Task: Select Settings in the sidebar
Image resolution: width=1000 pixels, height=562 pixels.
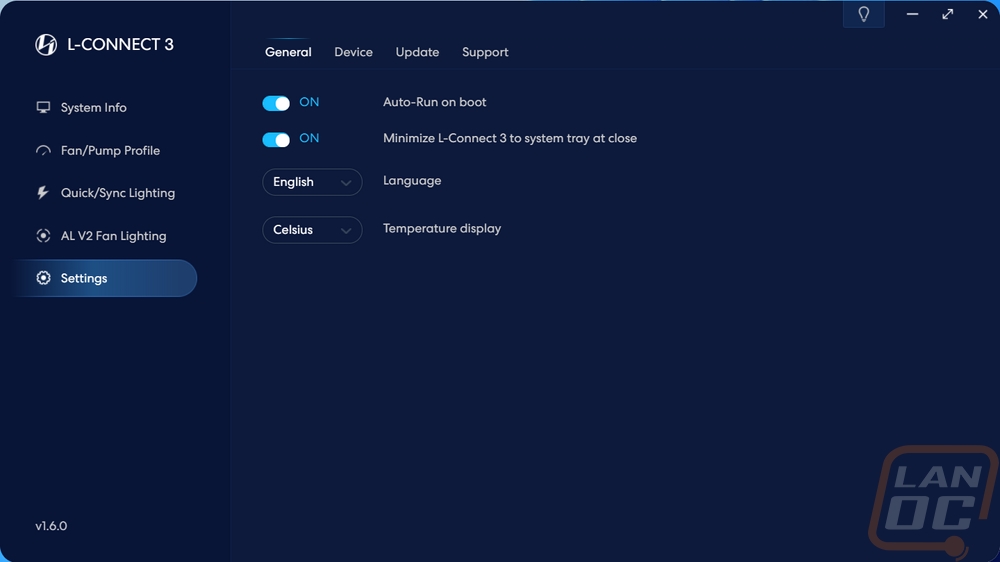Action: pyautogui.click(x=105, y=278)
